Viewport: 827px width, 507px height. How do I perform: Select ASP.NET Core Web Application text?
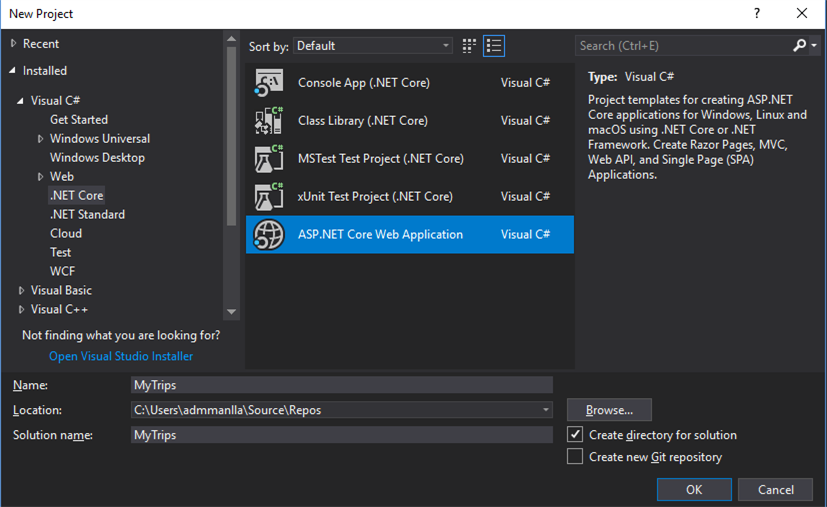[x=380, y=235]
